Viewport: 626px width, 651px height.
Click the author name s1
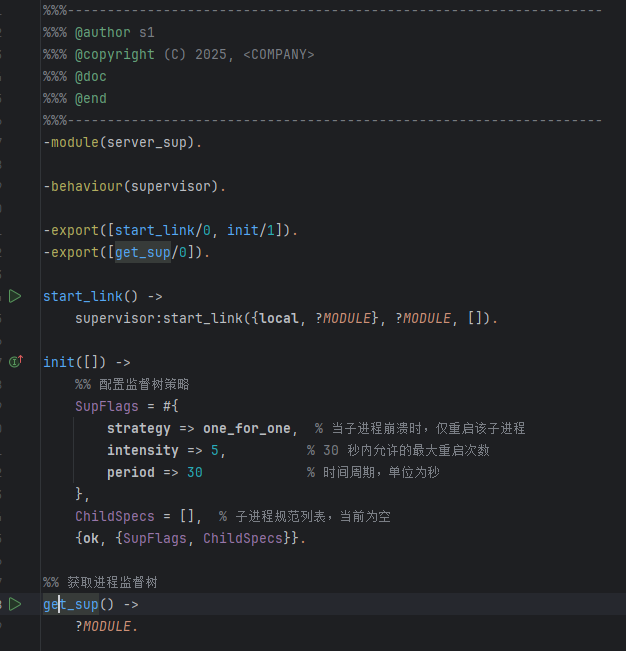click(147, 32)
